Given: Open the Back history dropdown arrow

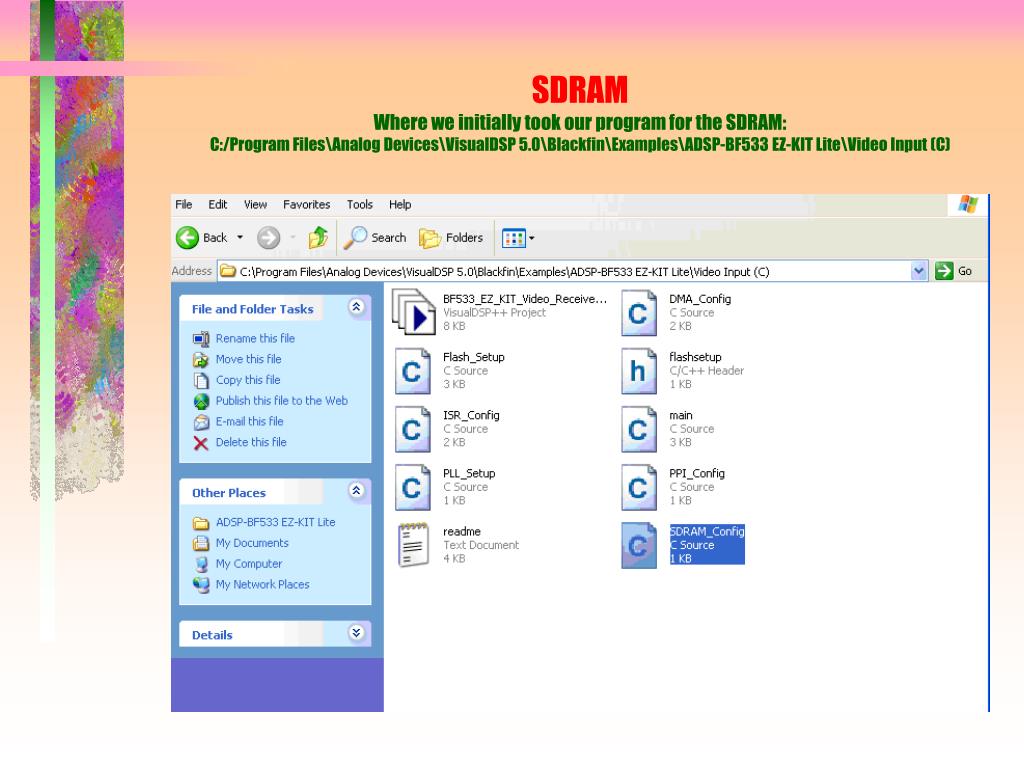Looking at the screenshot, I should pos(240,238).
